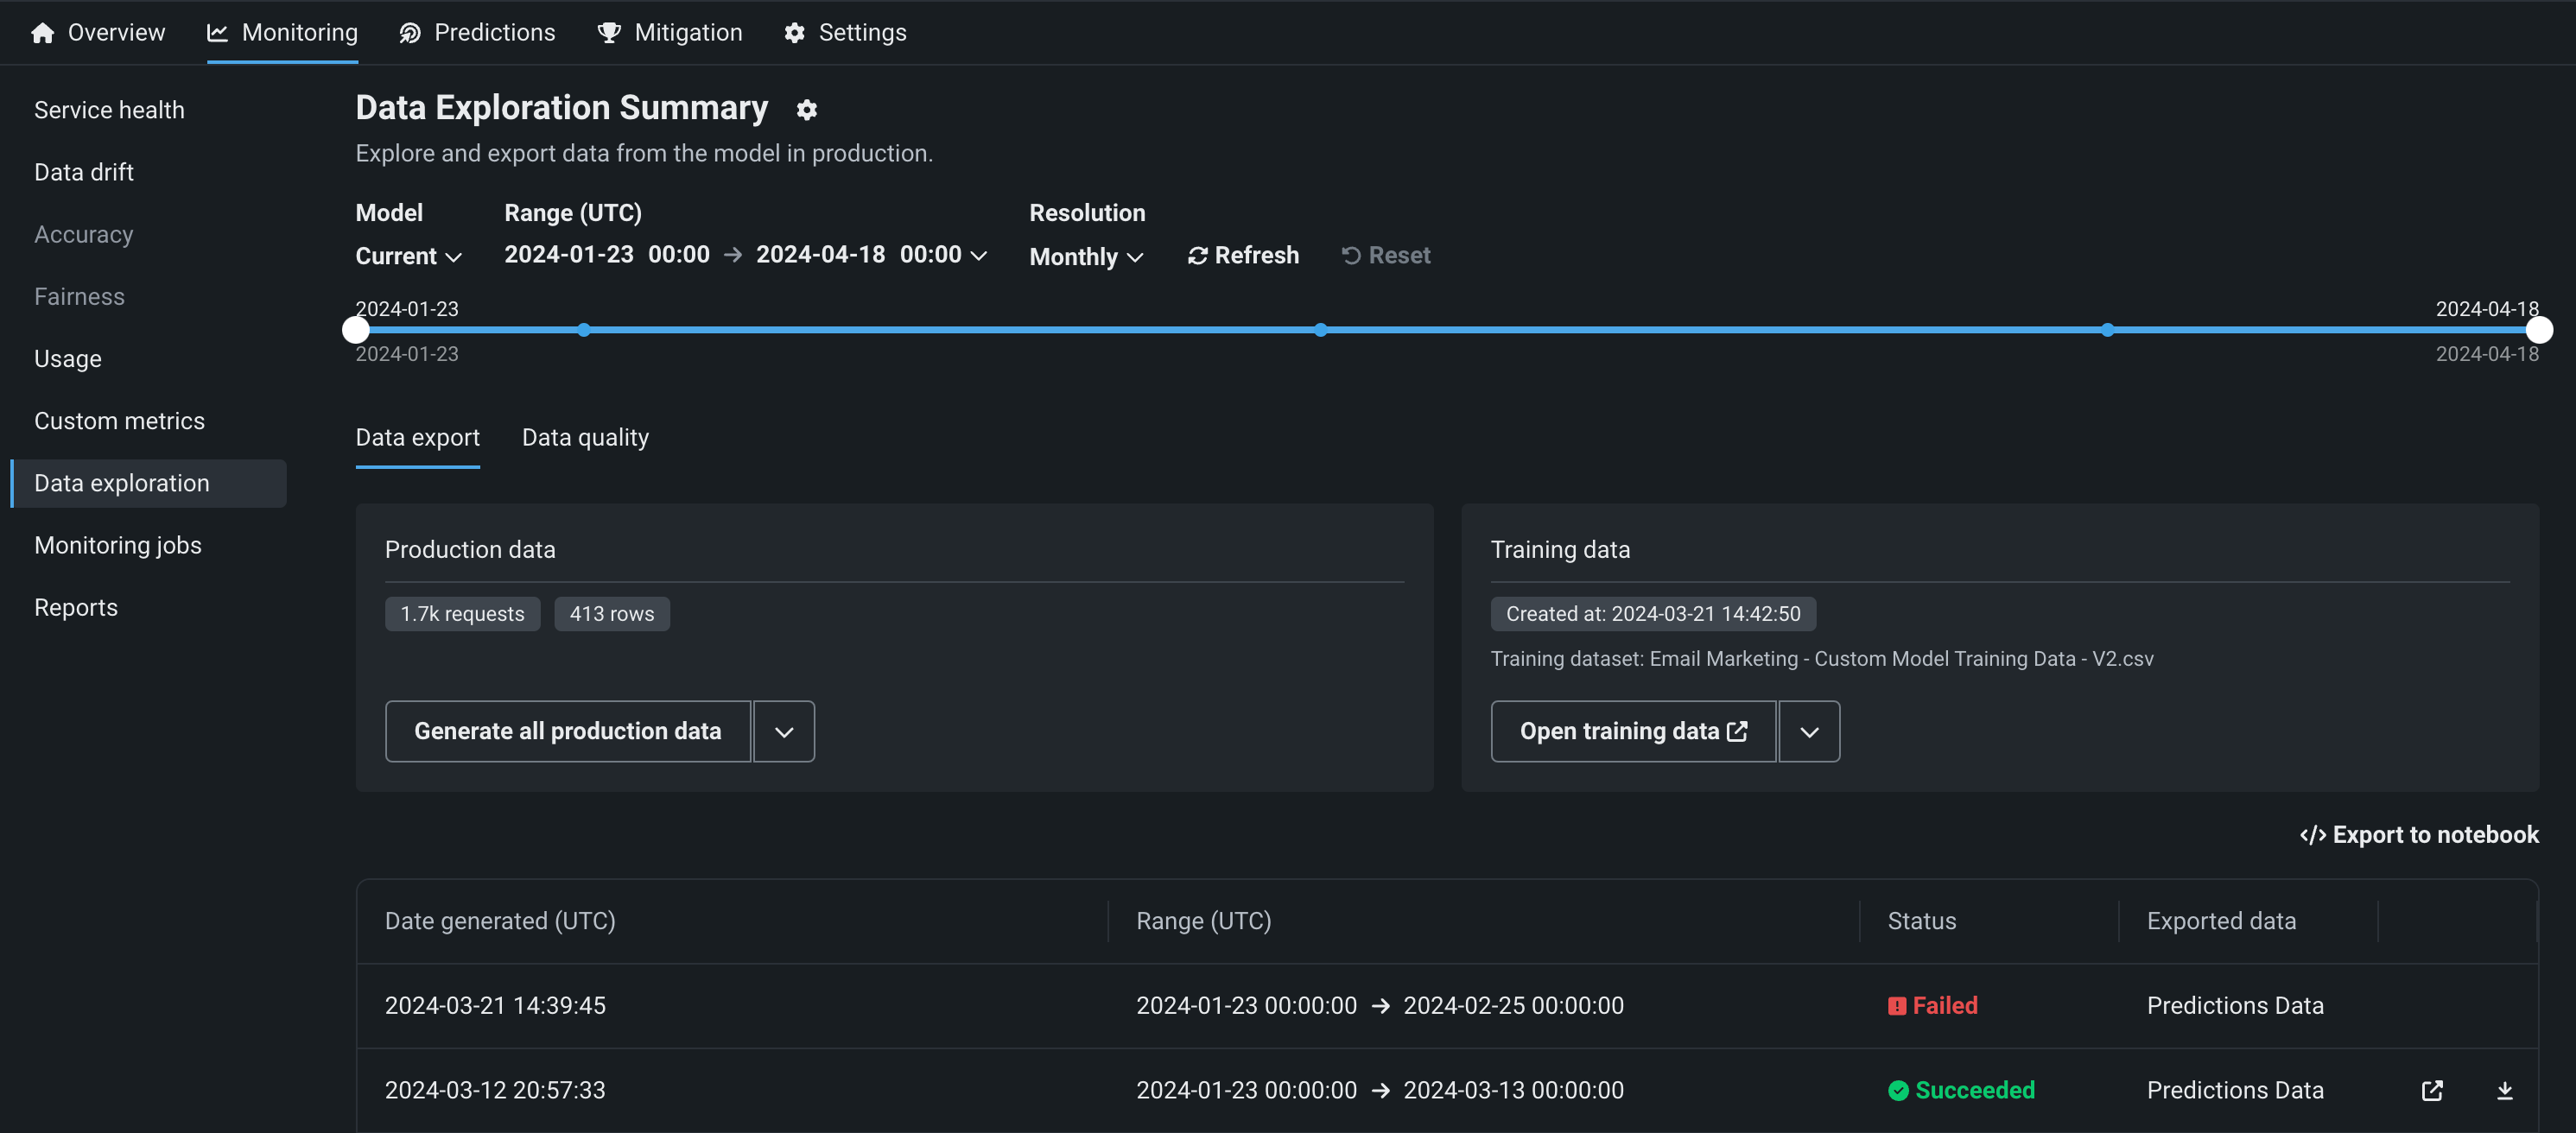
Task: Open the date range picker chevron
Action: point(979,256)
